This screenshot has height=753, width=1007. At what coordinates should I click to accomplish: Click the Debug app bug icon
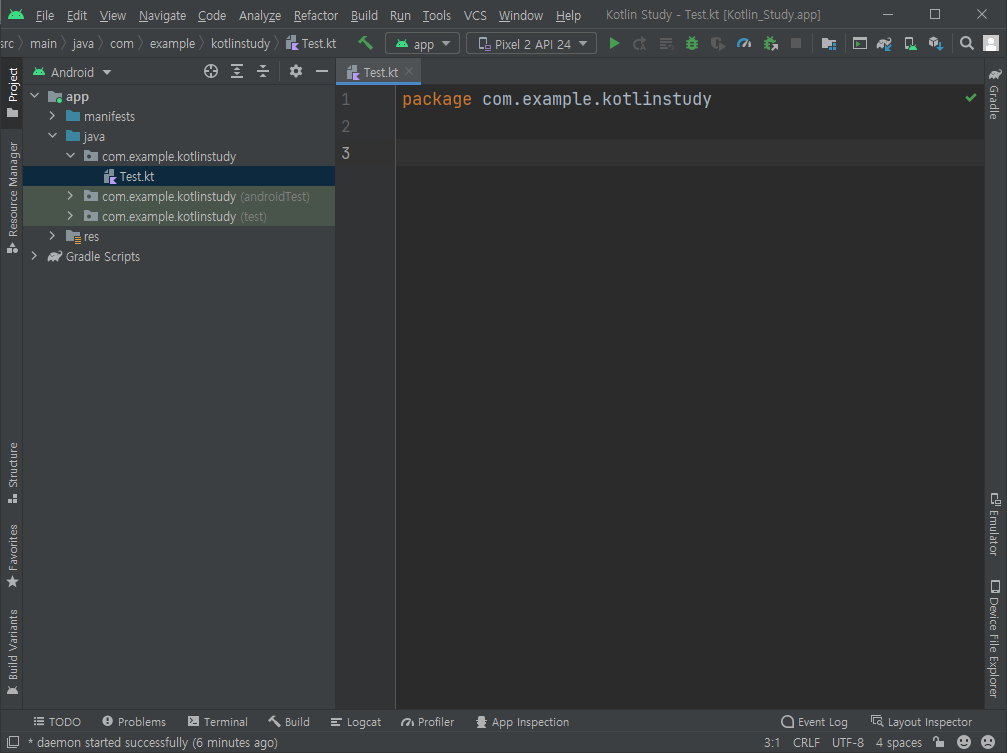[692, 43]
